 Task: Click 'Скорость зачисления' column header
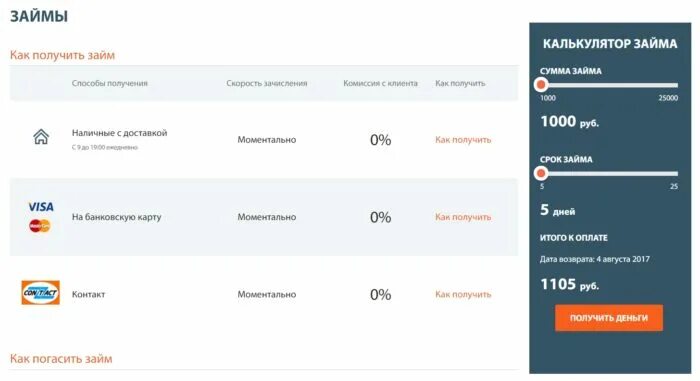tap(267, 84)
